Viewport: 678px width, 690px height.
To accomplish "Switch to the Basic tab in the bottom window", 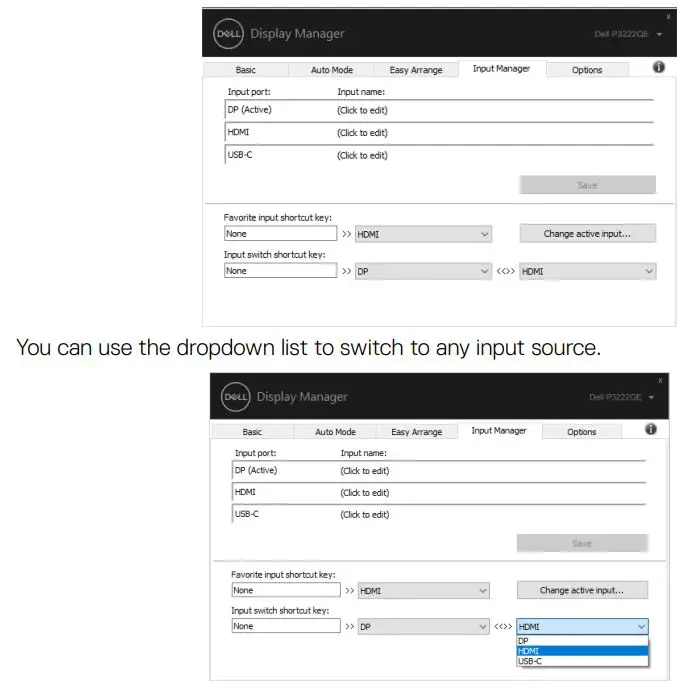I will click(x=252, y=432).
